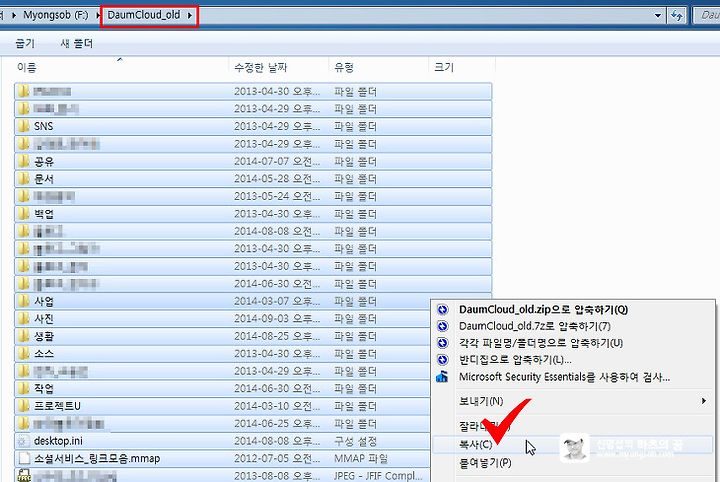The height and width of the screenshot is (482, 720).
Task: Click the desktop.ini file icon
Action: pyautogui.click(x=23, y=441)
